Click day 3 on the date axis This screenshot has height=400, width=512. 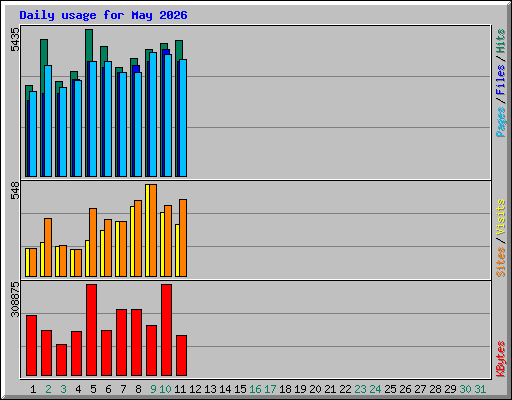tap(63, 389)
